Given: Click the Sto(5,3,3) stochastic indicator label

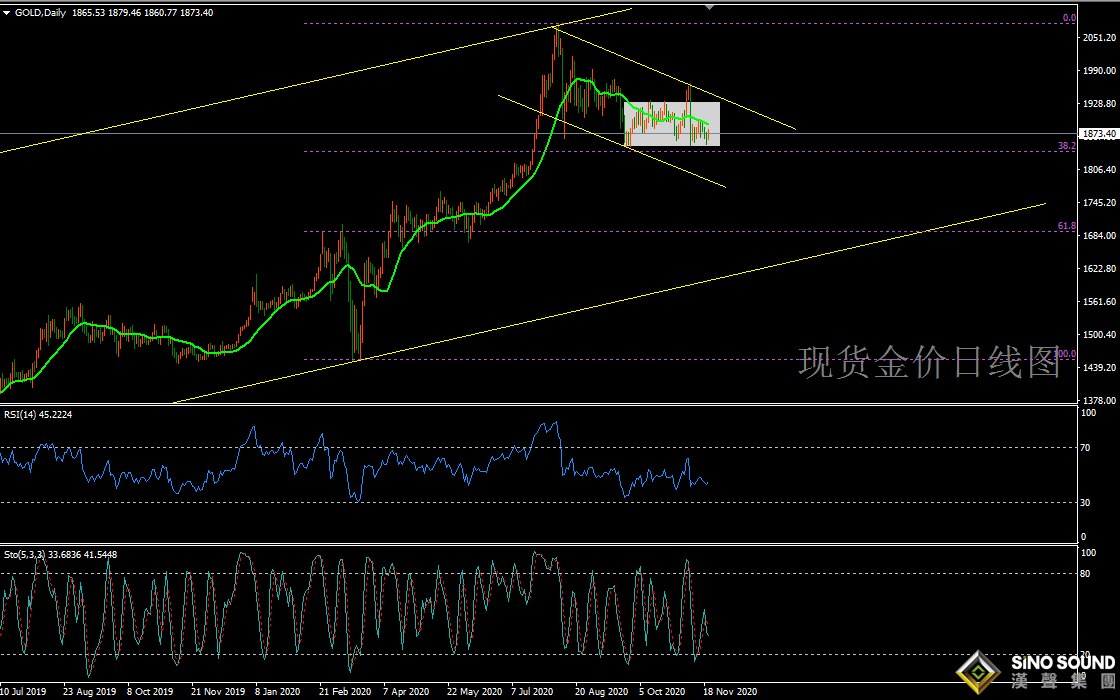Looking at the screenshot, I should [60, 554].
